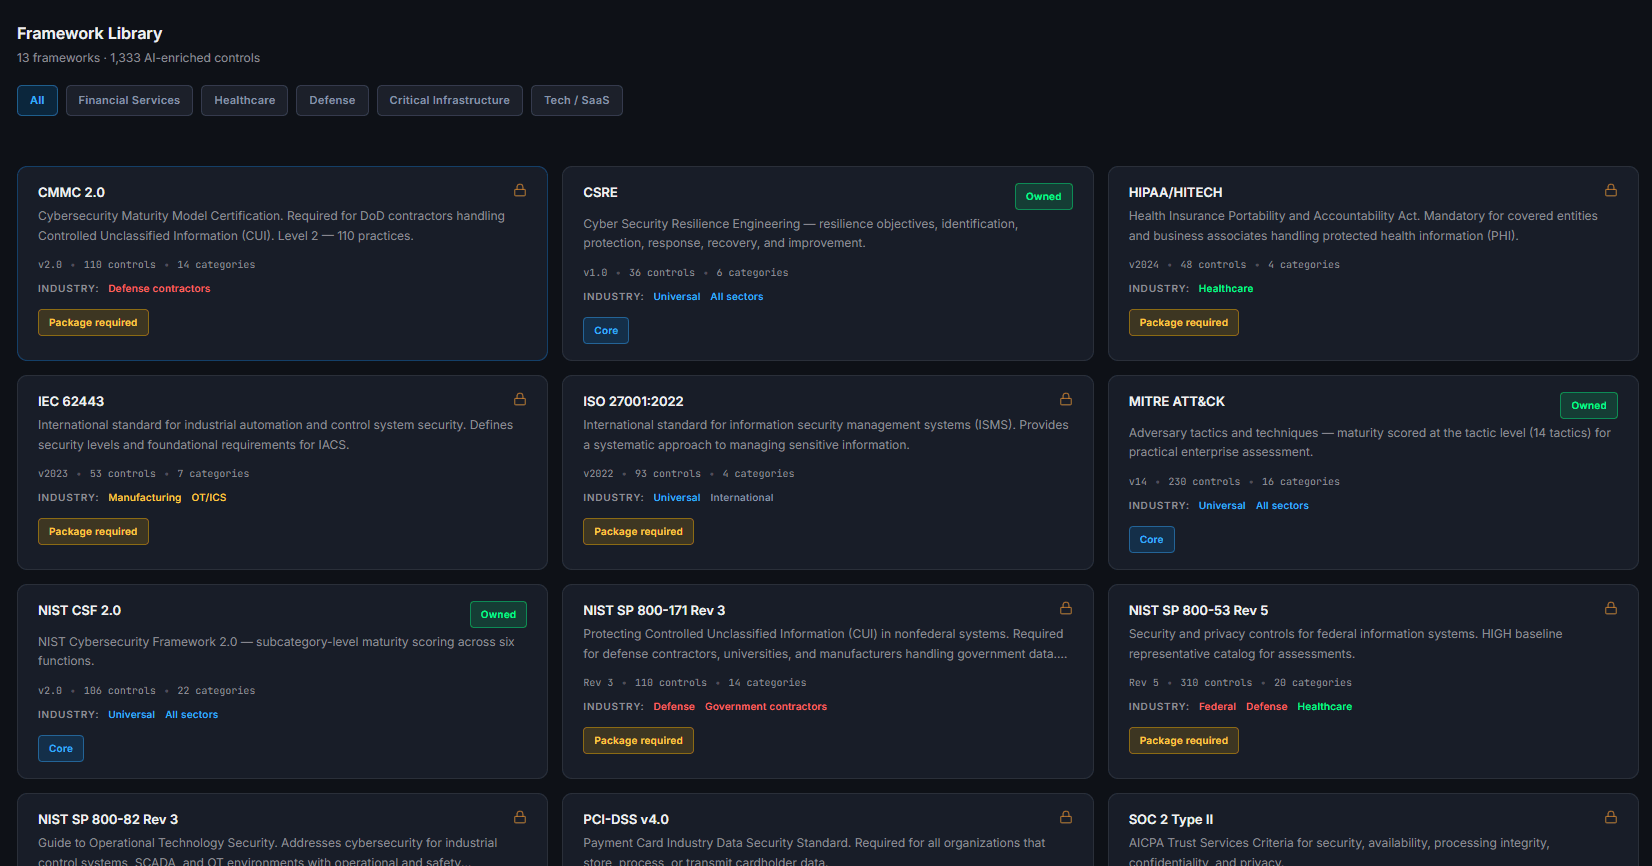Click the lock icon on NIST SP 800-53 Rev 5 card
This screenshot has height=866, width=1652.
1611,608
